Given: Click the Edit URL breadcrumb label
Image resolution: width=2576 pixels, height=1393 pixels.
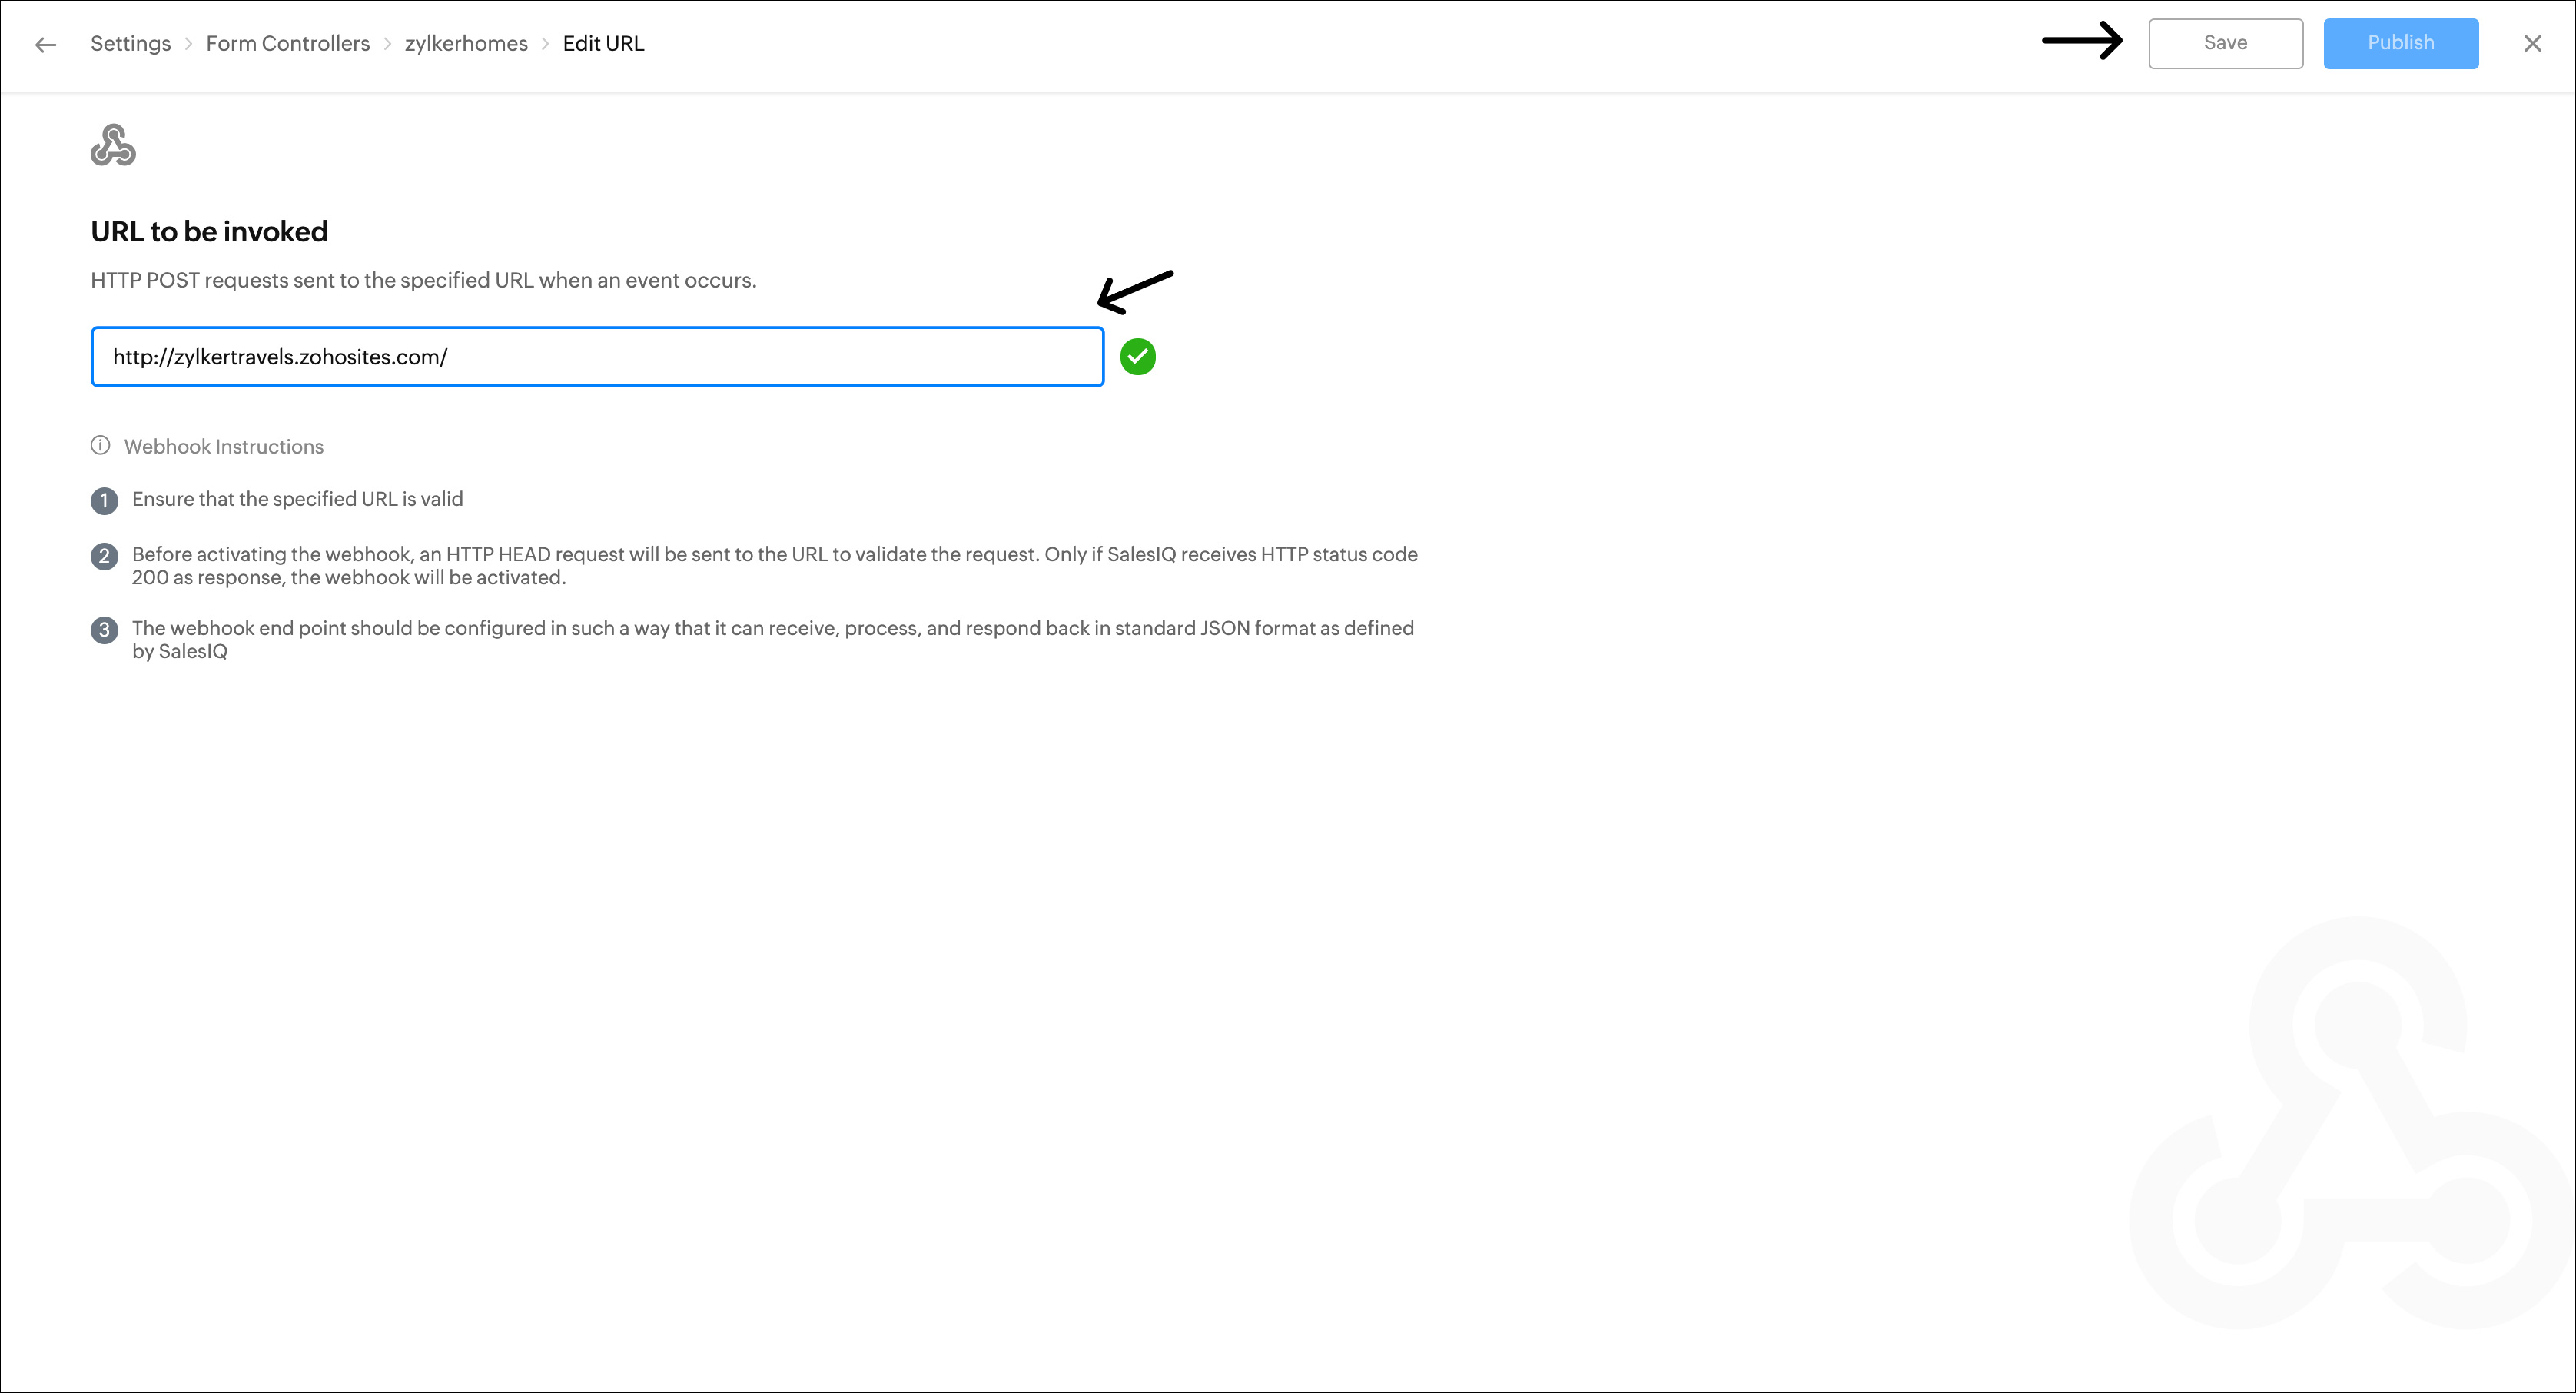Looking at the screenshot, I should point(603,44).
